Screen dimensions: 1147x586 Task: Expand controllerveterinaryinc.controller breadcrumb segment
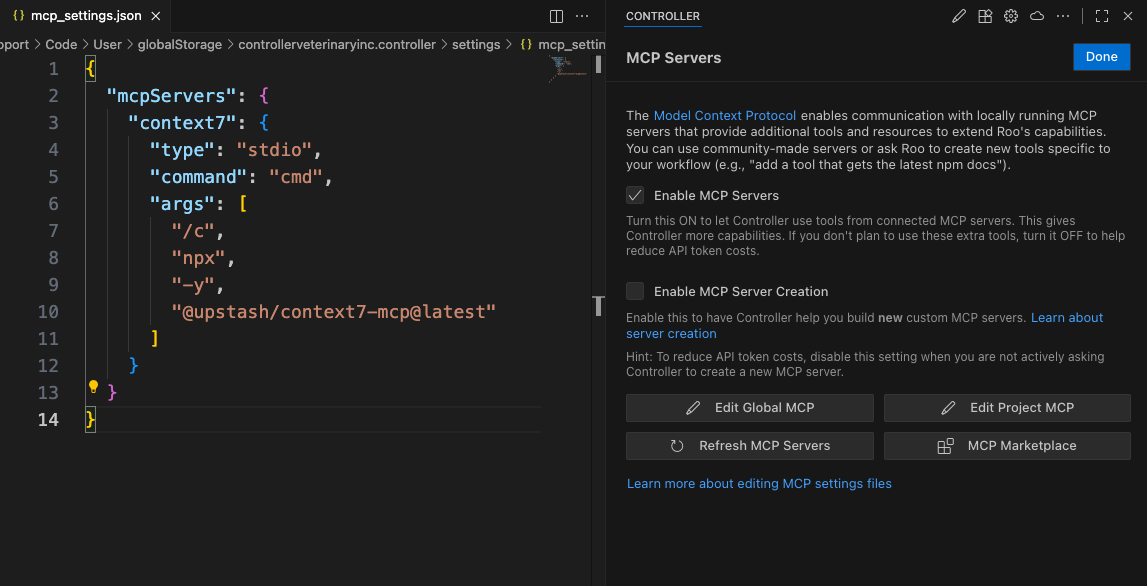337,44
